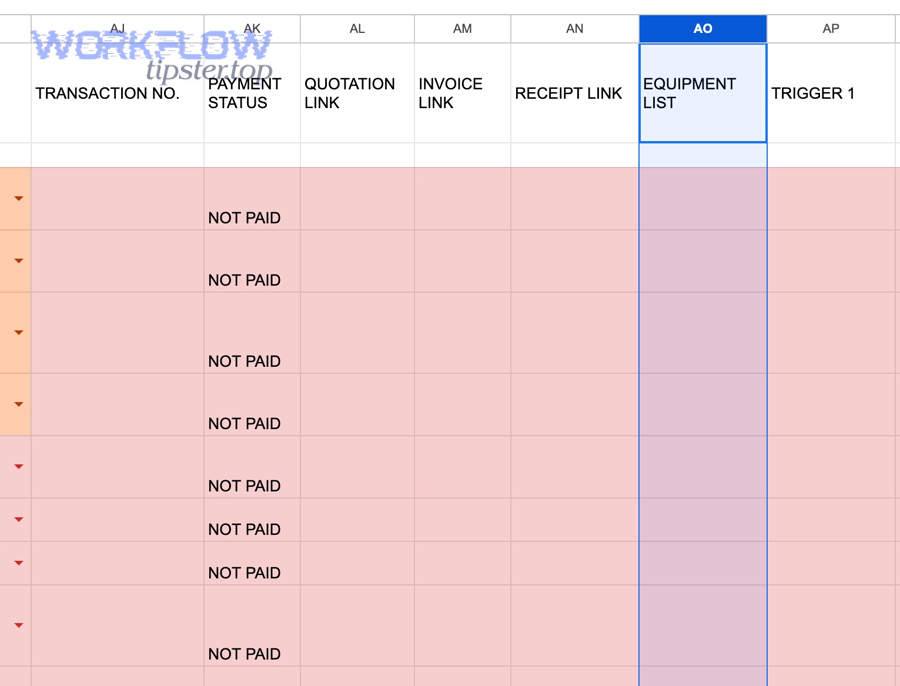
Task: Select column header AL
Action: pos(357,28)
